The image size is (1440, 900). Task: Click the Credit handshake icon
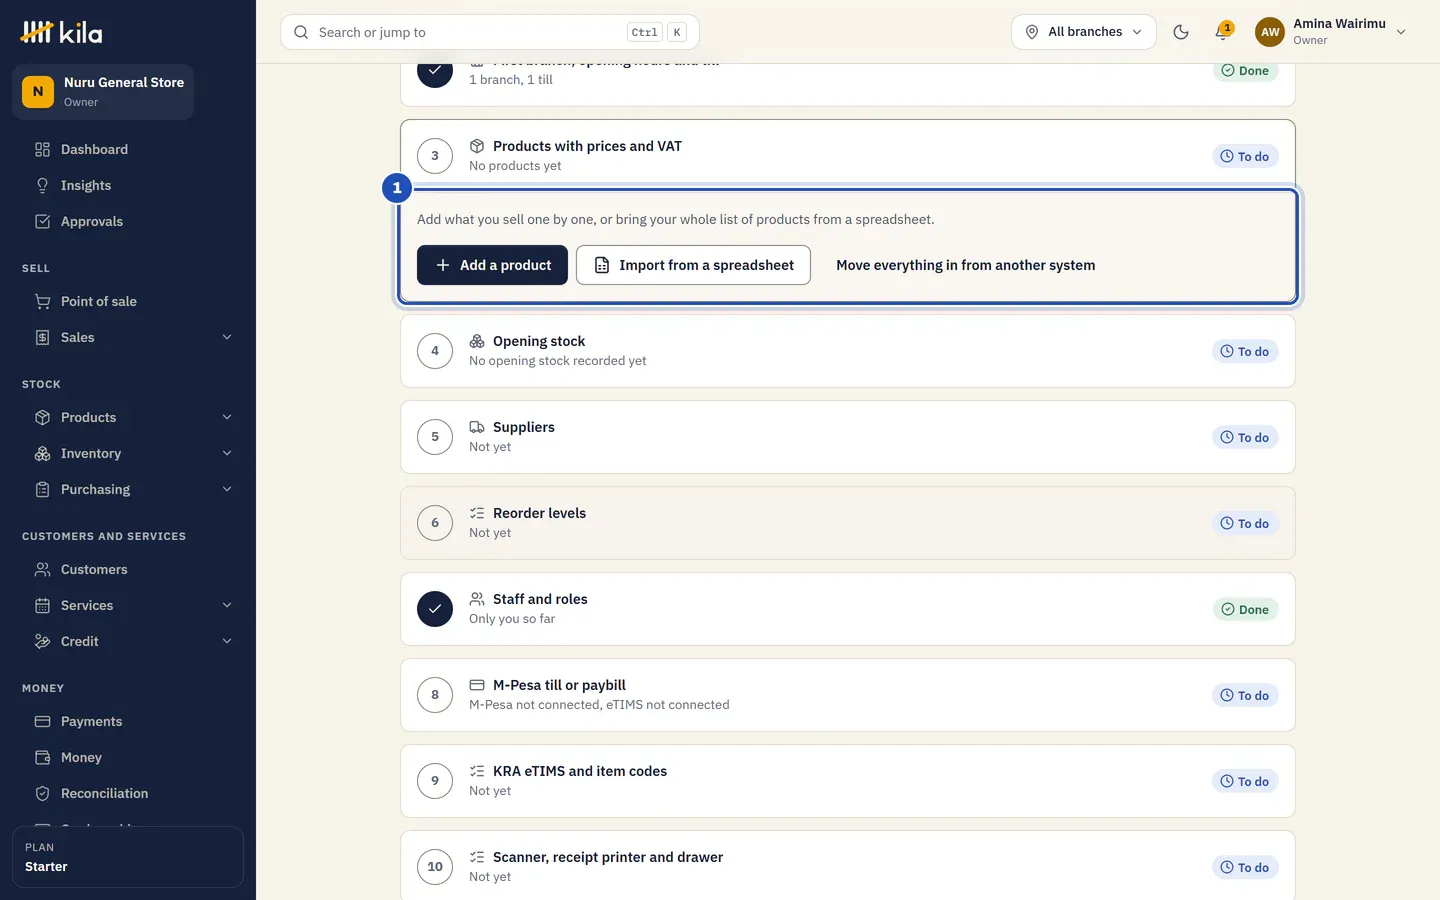click(42, 642)
